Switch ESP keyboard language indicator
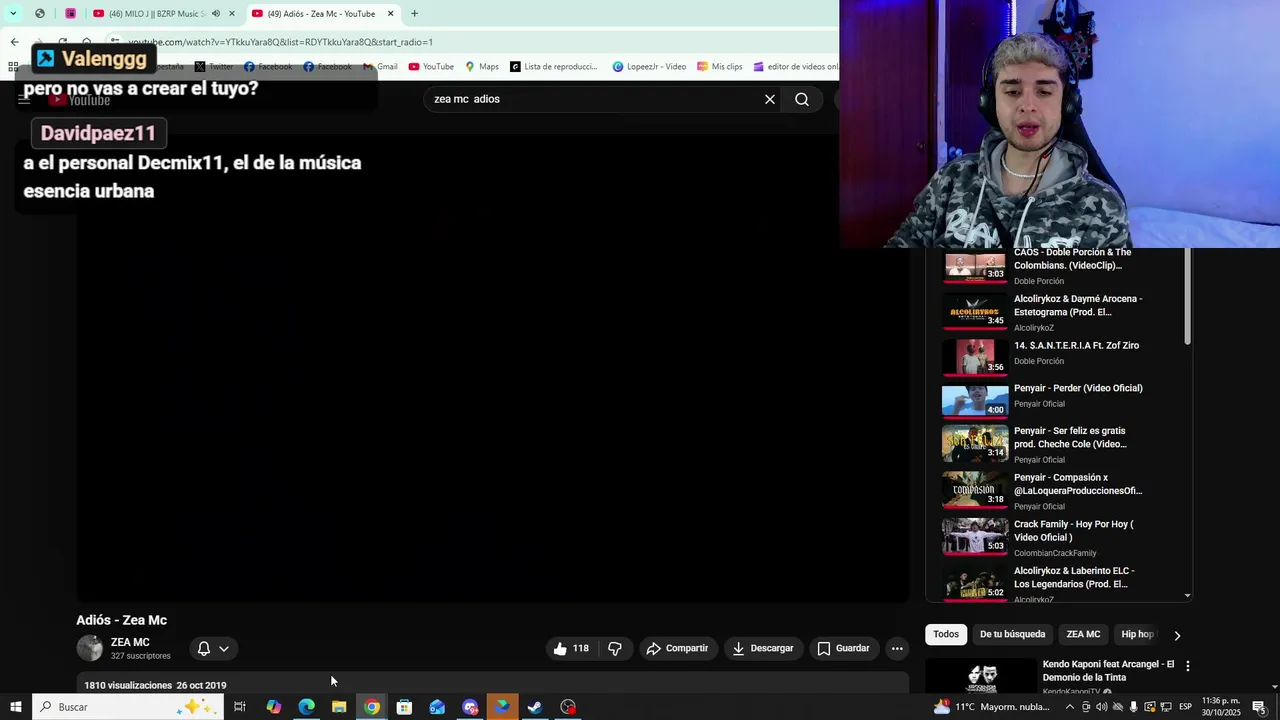The image size is (1280, 720). point(1185,707)
